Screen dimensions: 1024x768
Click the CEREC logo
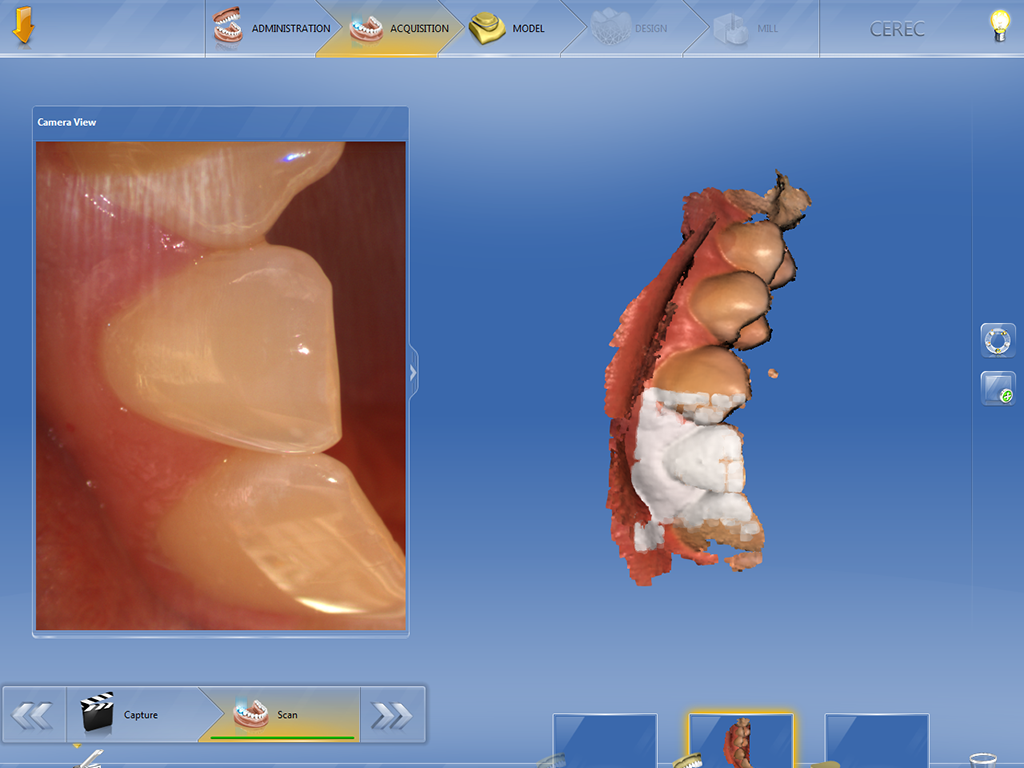click(897, 29)
